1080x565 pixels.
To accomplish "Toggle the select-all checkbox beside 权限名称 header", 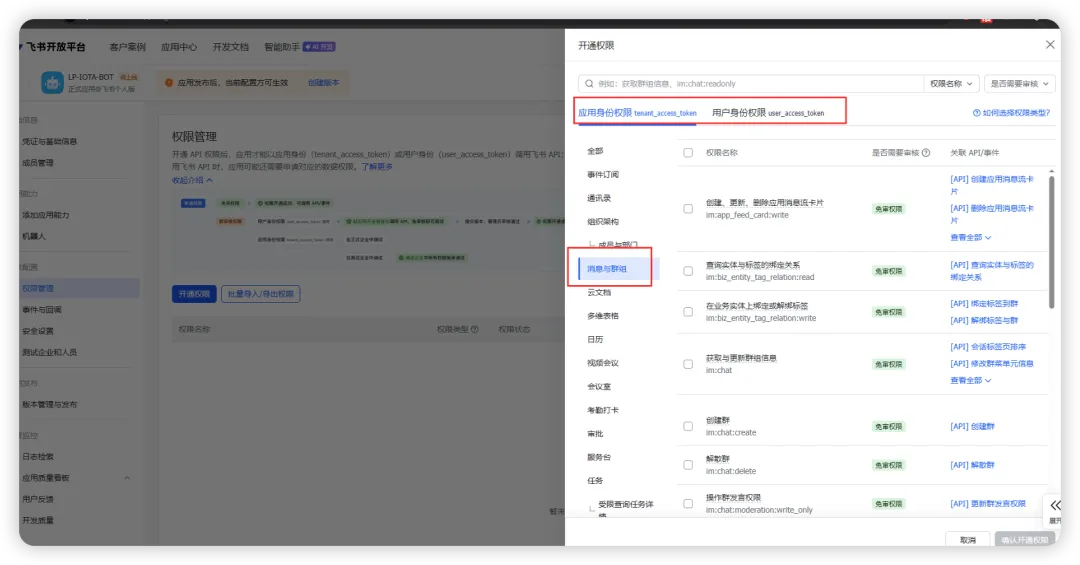I will click(x=688, y=153).
